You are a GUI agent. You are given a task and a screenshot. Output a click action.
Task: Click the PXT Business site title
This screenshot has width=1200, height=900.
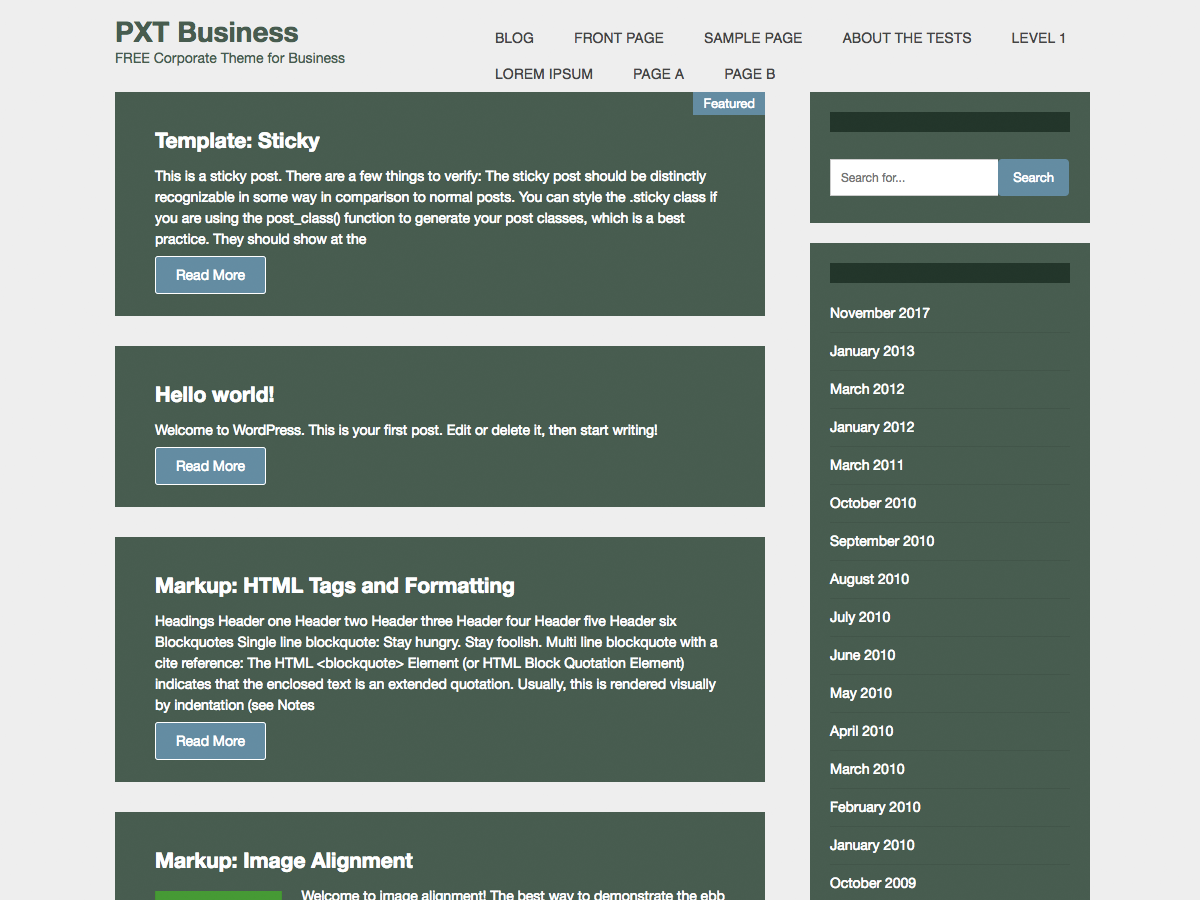(x=207, y=32)
